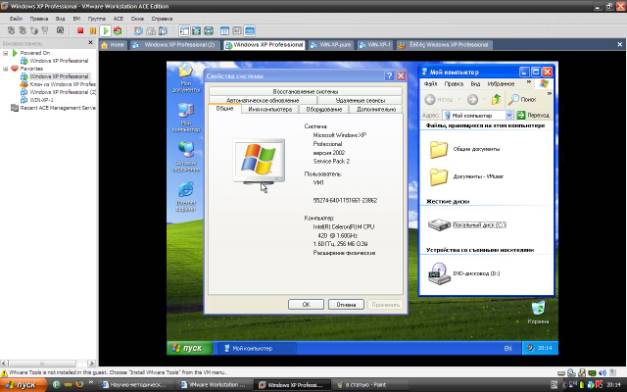This screenshot has width=627, height=392.
Task: Open the address bar dropdown in My Computer
Action: coord(509,115)
